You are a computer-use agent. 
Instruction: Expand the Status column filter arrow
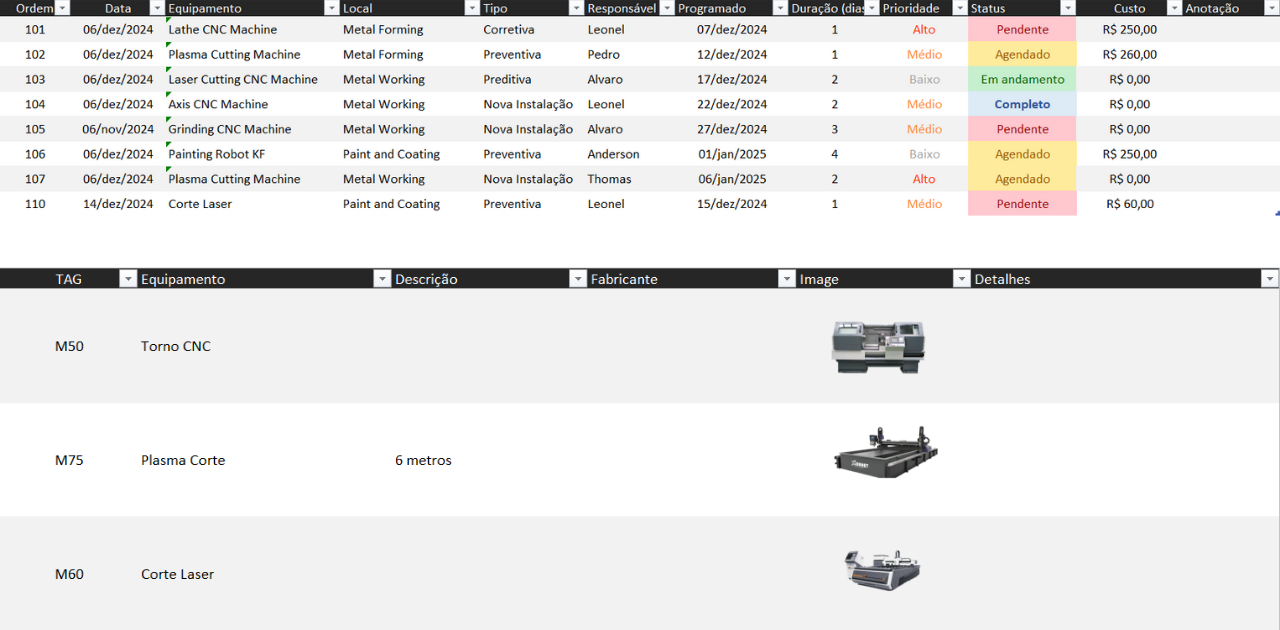pos(1068,8)
